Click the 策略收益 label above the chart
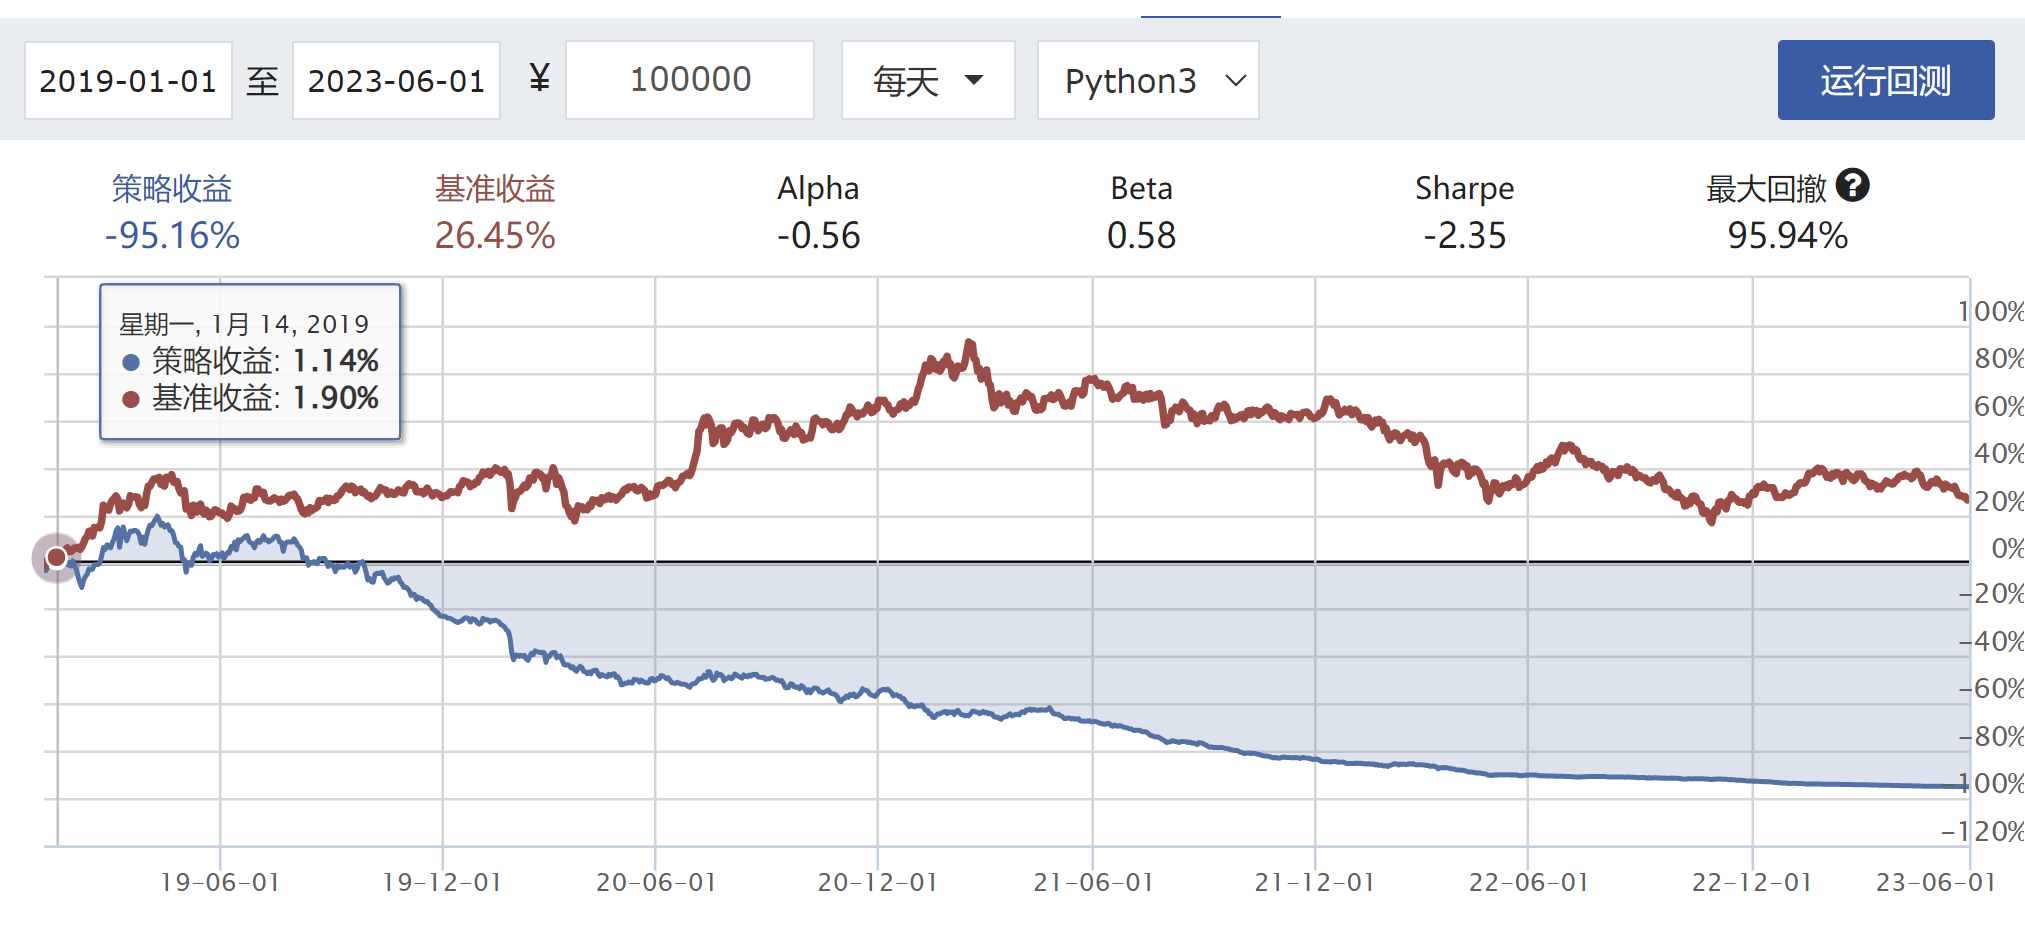This screenshot has width=2025, height=950. pos(172,188)
